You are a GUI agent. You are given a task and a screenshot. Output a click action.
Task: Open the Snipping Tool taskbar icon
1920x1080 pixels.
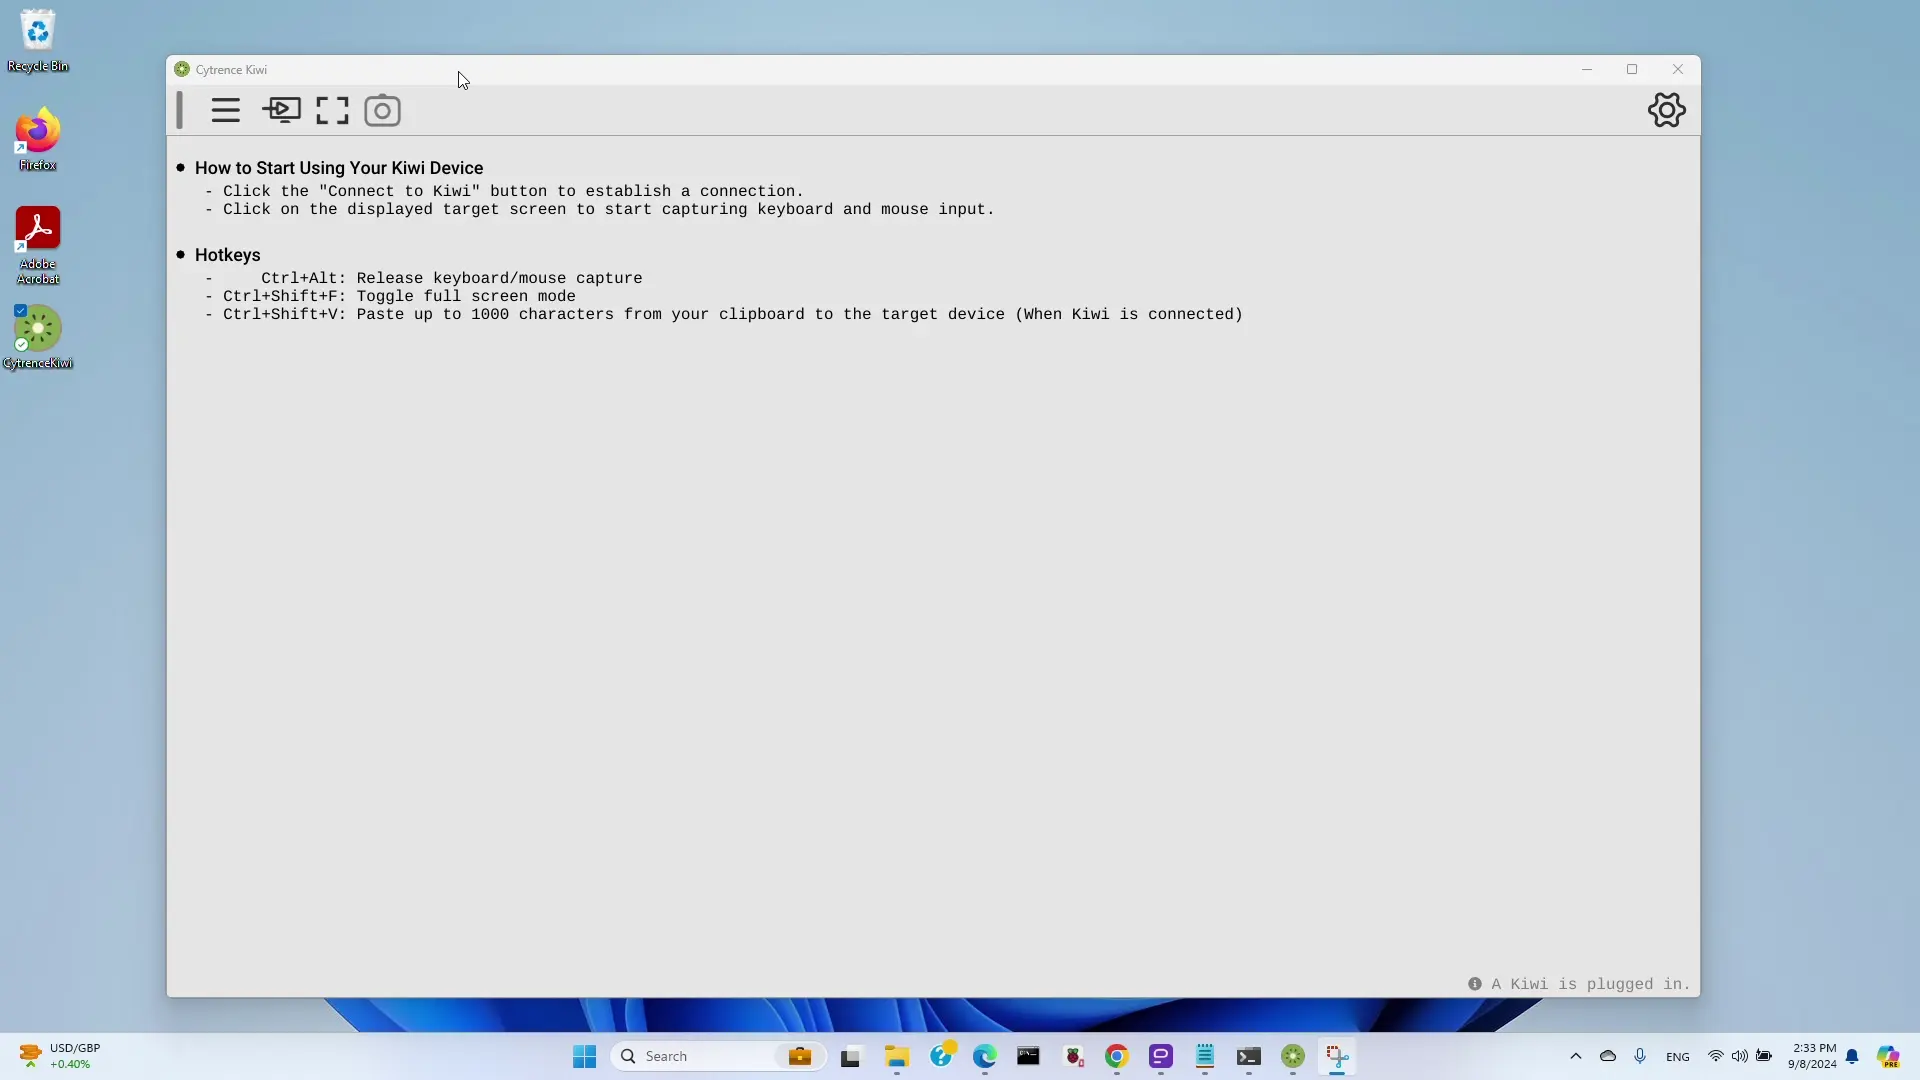pyautogui.click(x=1337, y=1056)
